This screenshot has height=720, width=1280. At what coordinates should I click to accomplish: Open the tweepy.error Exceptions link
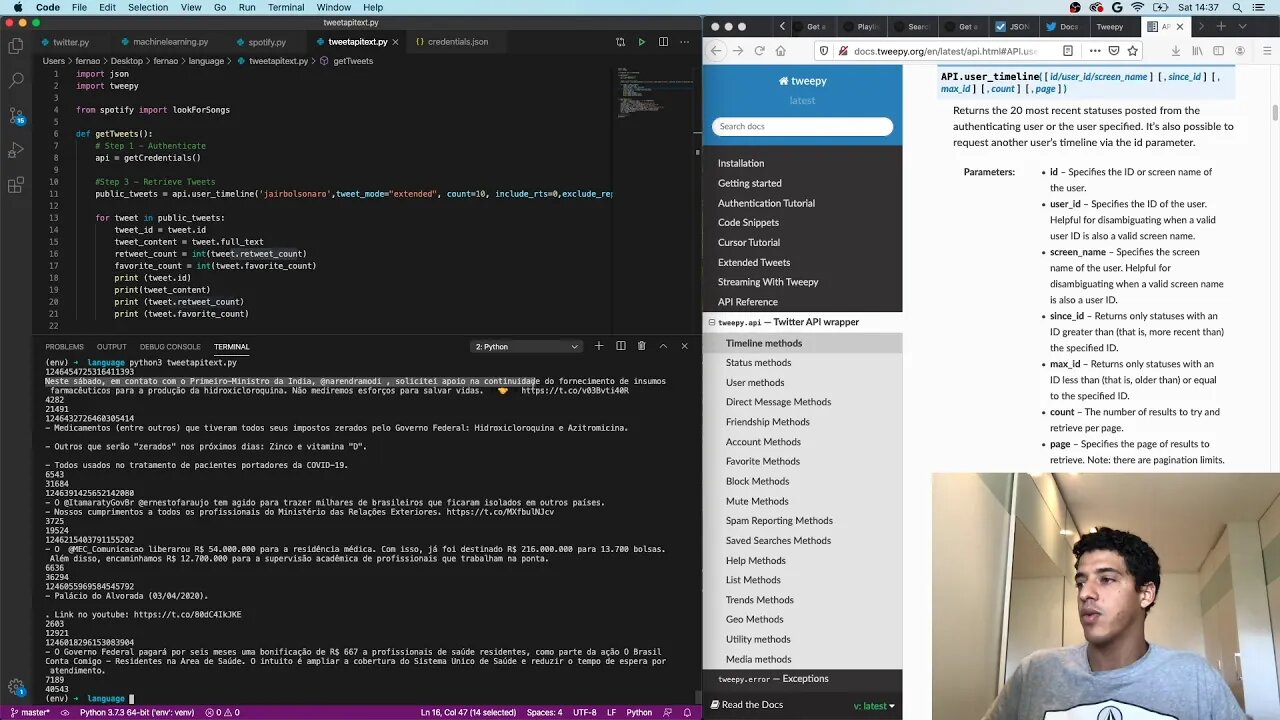[x=773, y=679]
